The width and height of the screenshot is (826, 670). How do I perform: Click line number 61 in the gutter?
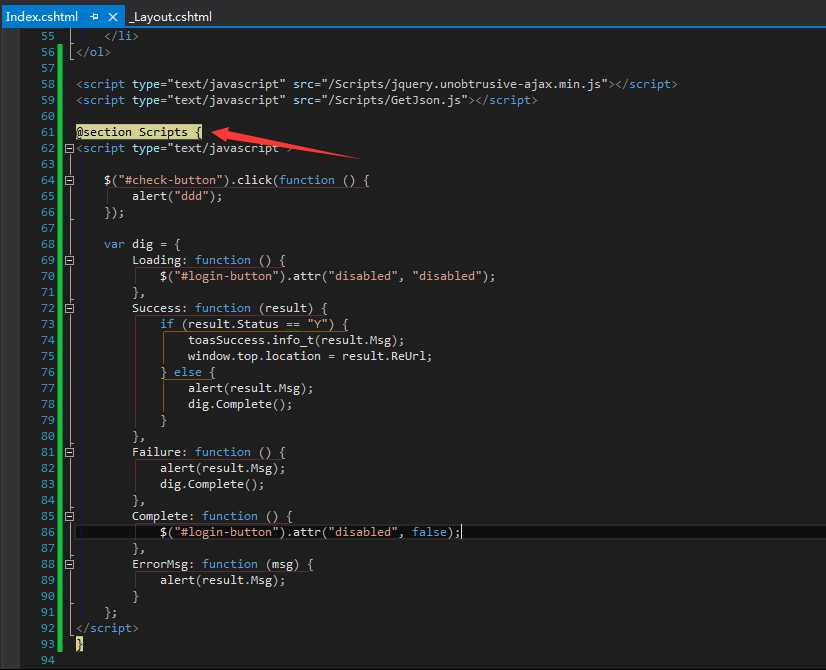pyautogui.click(x=47, y=132)
